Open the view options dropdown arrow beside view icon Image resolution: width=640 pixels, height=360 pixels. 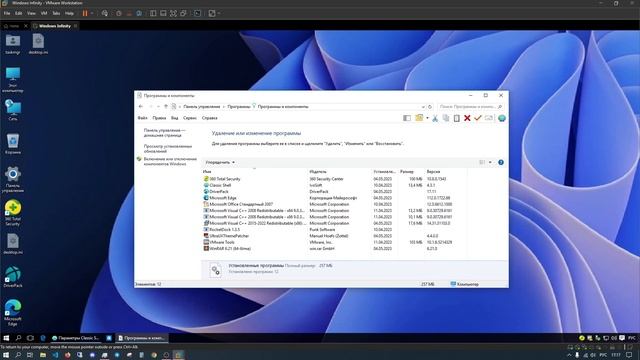point(490,162)
